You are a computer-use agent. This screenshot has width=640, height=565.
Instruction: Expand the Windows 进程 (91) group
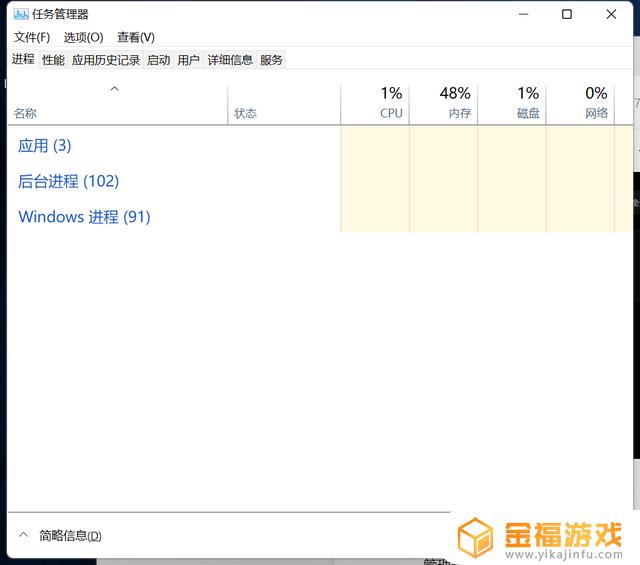click(x=84, y=217)
